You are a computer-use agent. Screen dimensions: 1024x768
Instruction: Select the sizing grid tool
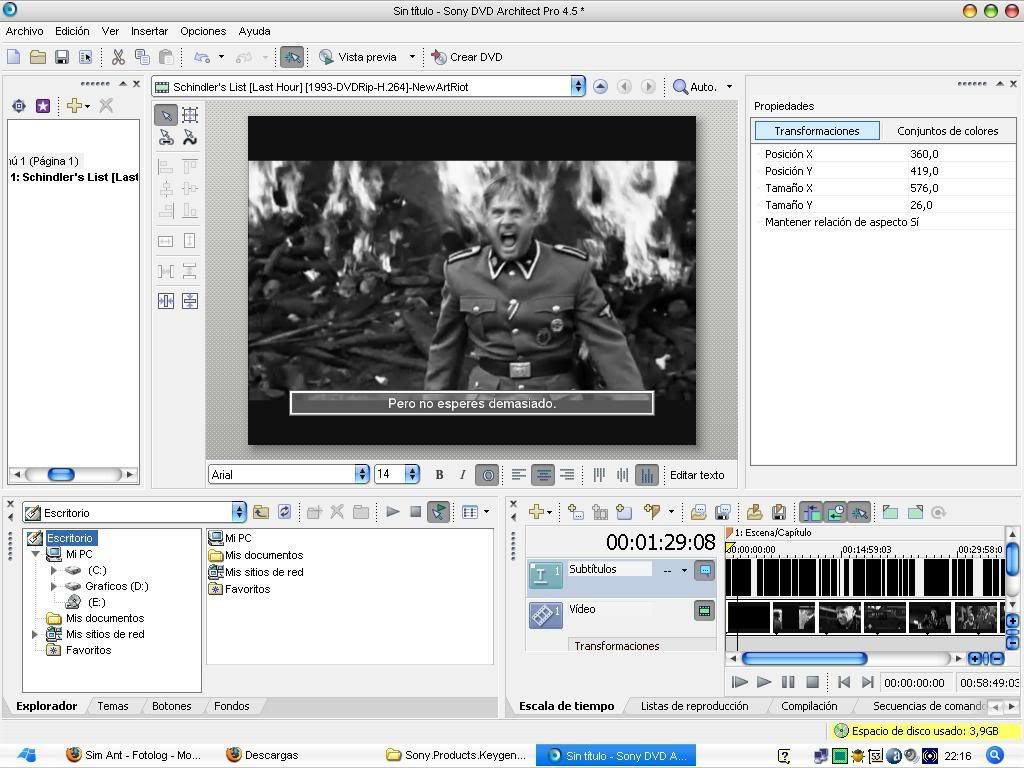click(190, 116)
